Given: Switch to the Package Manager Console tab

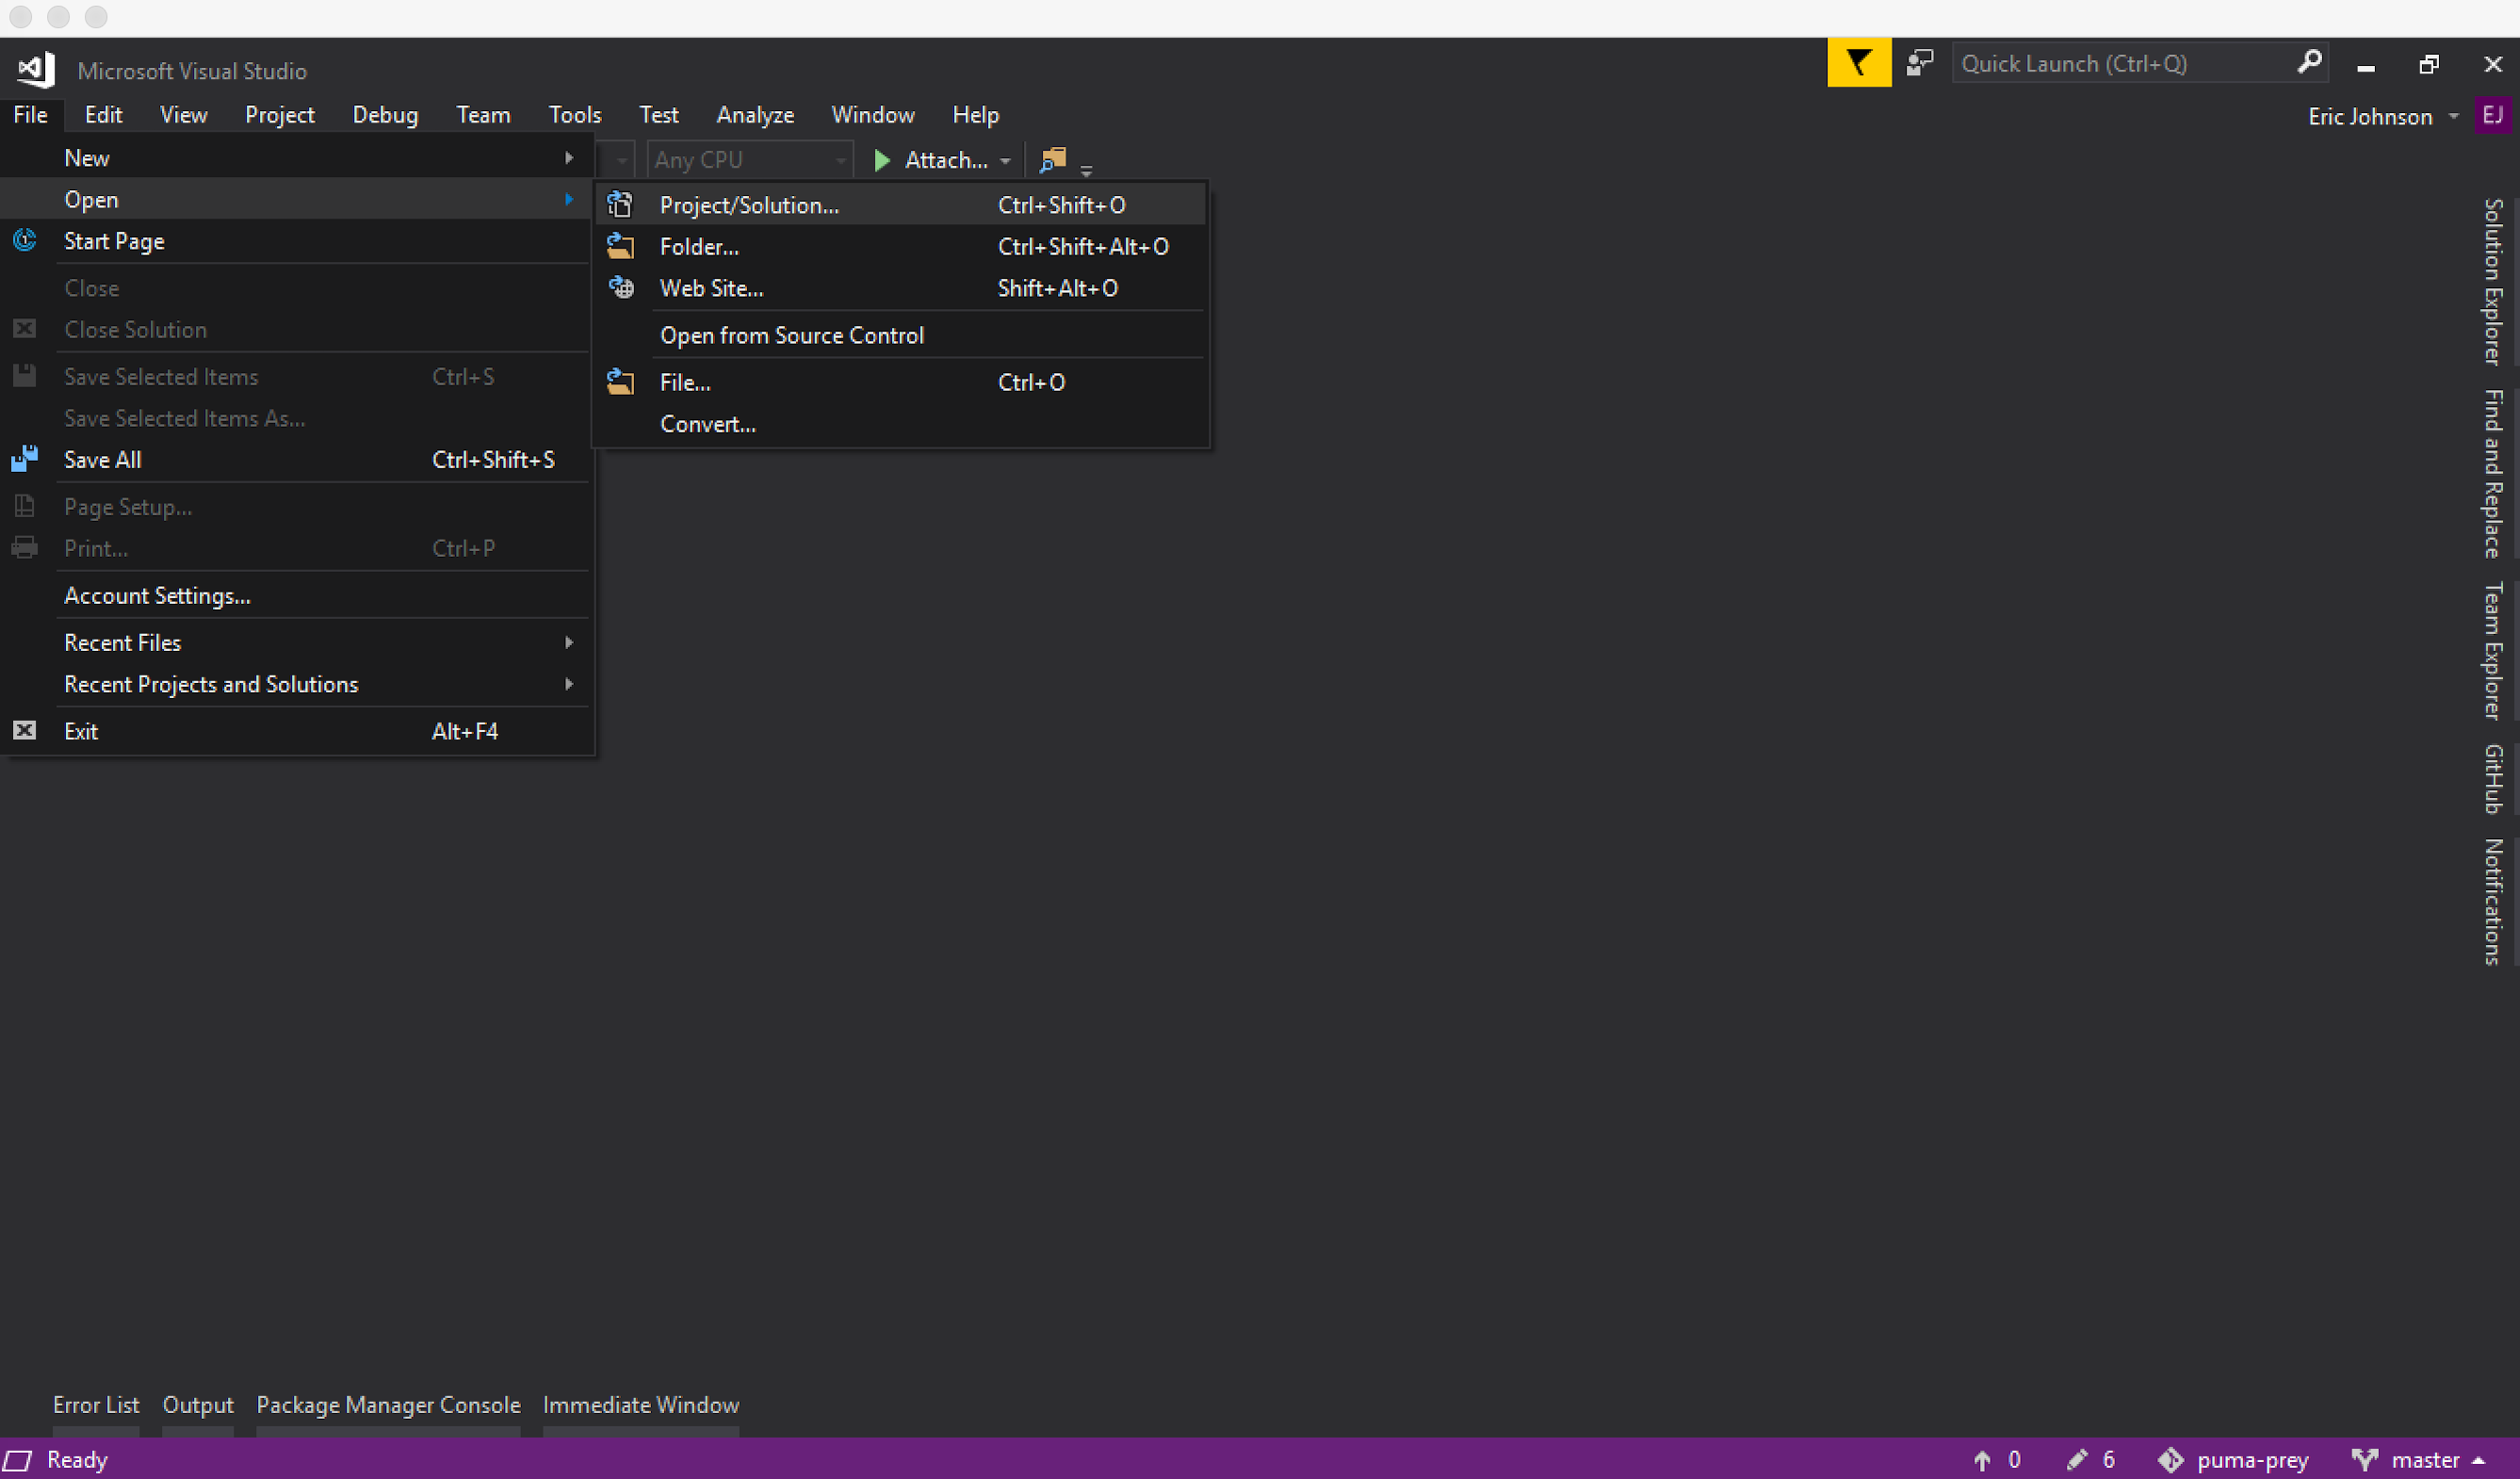Looking at the screenshot, I should pos(387,1404).
